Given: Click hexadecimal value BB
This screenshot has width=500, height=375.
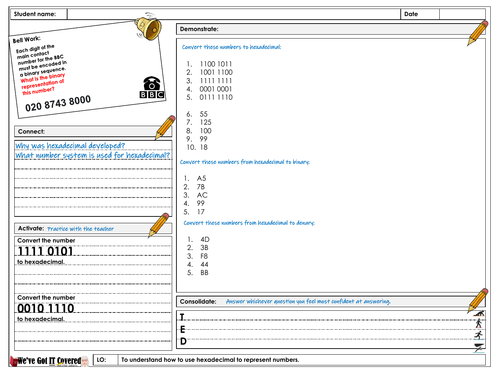Looking at the screenshot, I should (x=204, y=273).
